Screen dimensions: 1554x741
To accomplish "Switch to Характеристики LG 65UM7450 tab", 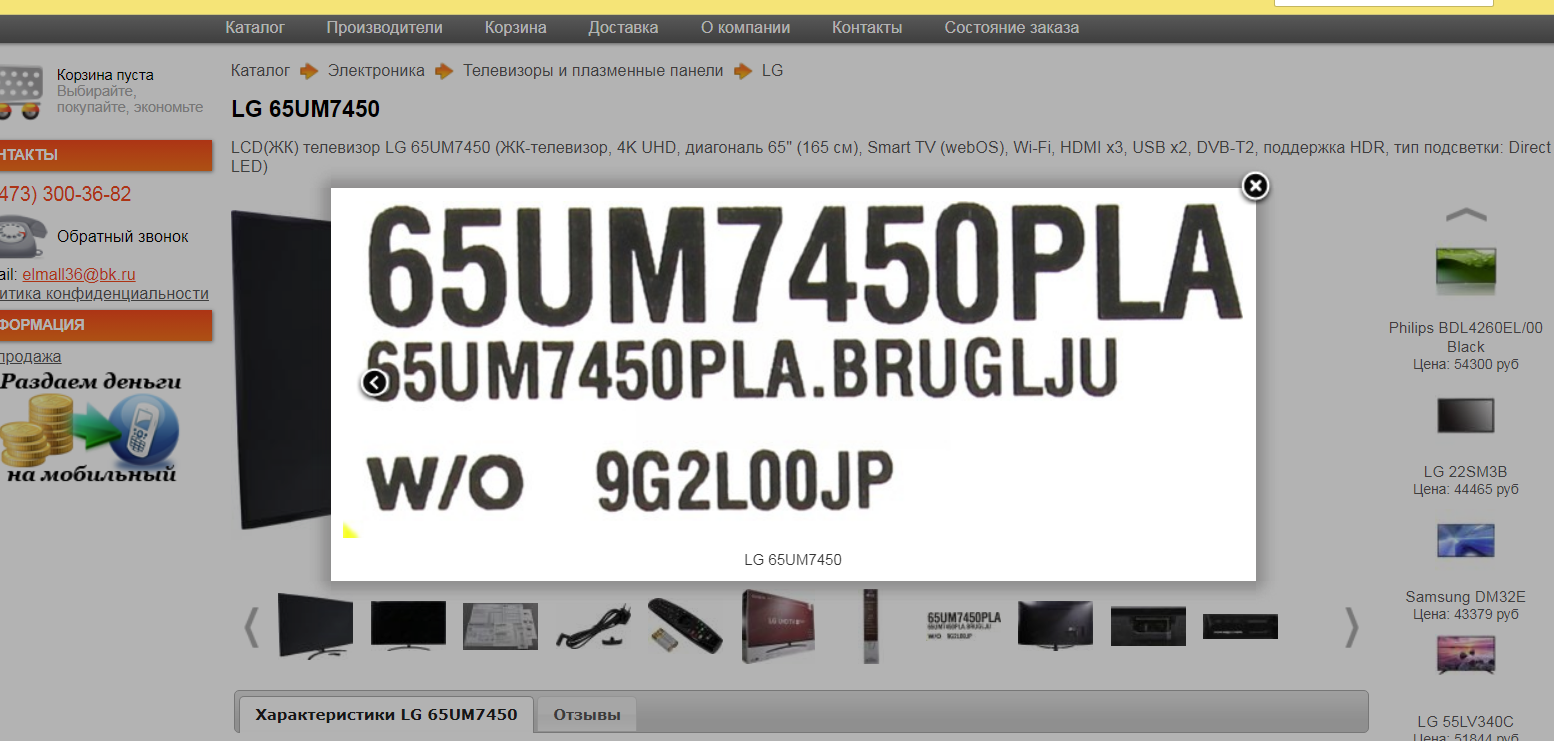I will point(386,714).
